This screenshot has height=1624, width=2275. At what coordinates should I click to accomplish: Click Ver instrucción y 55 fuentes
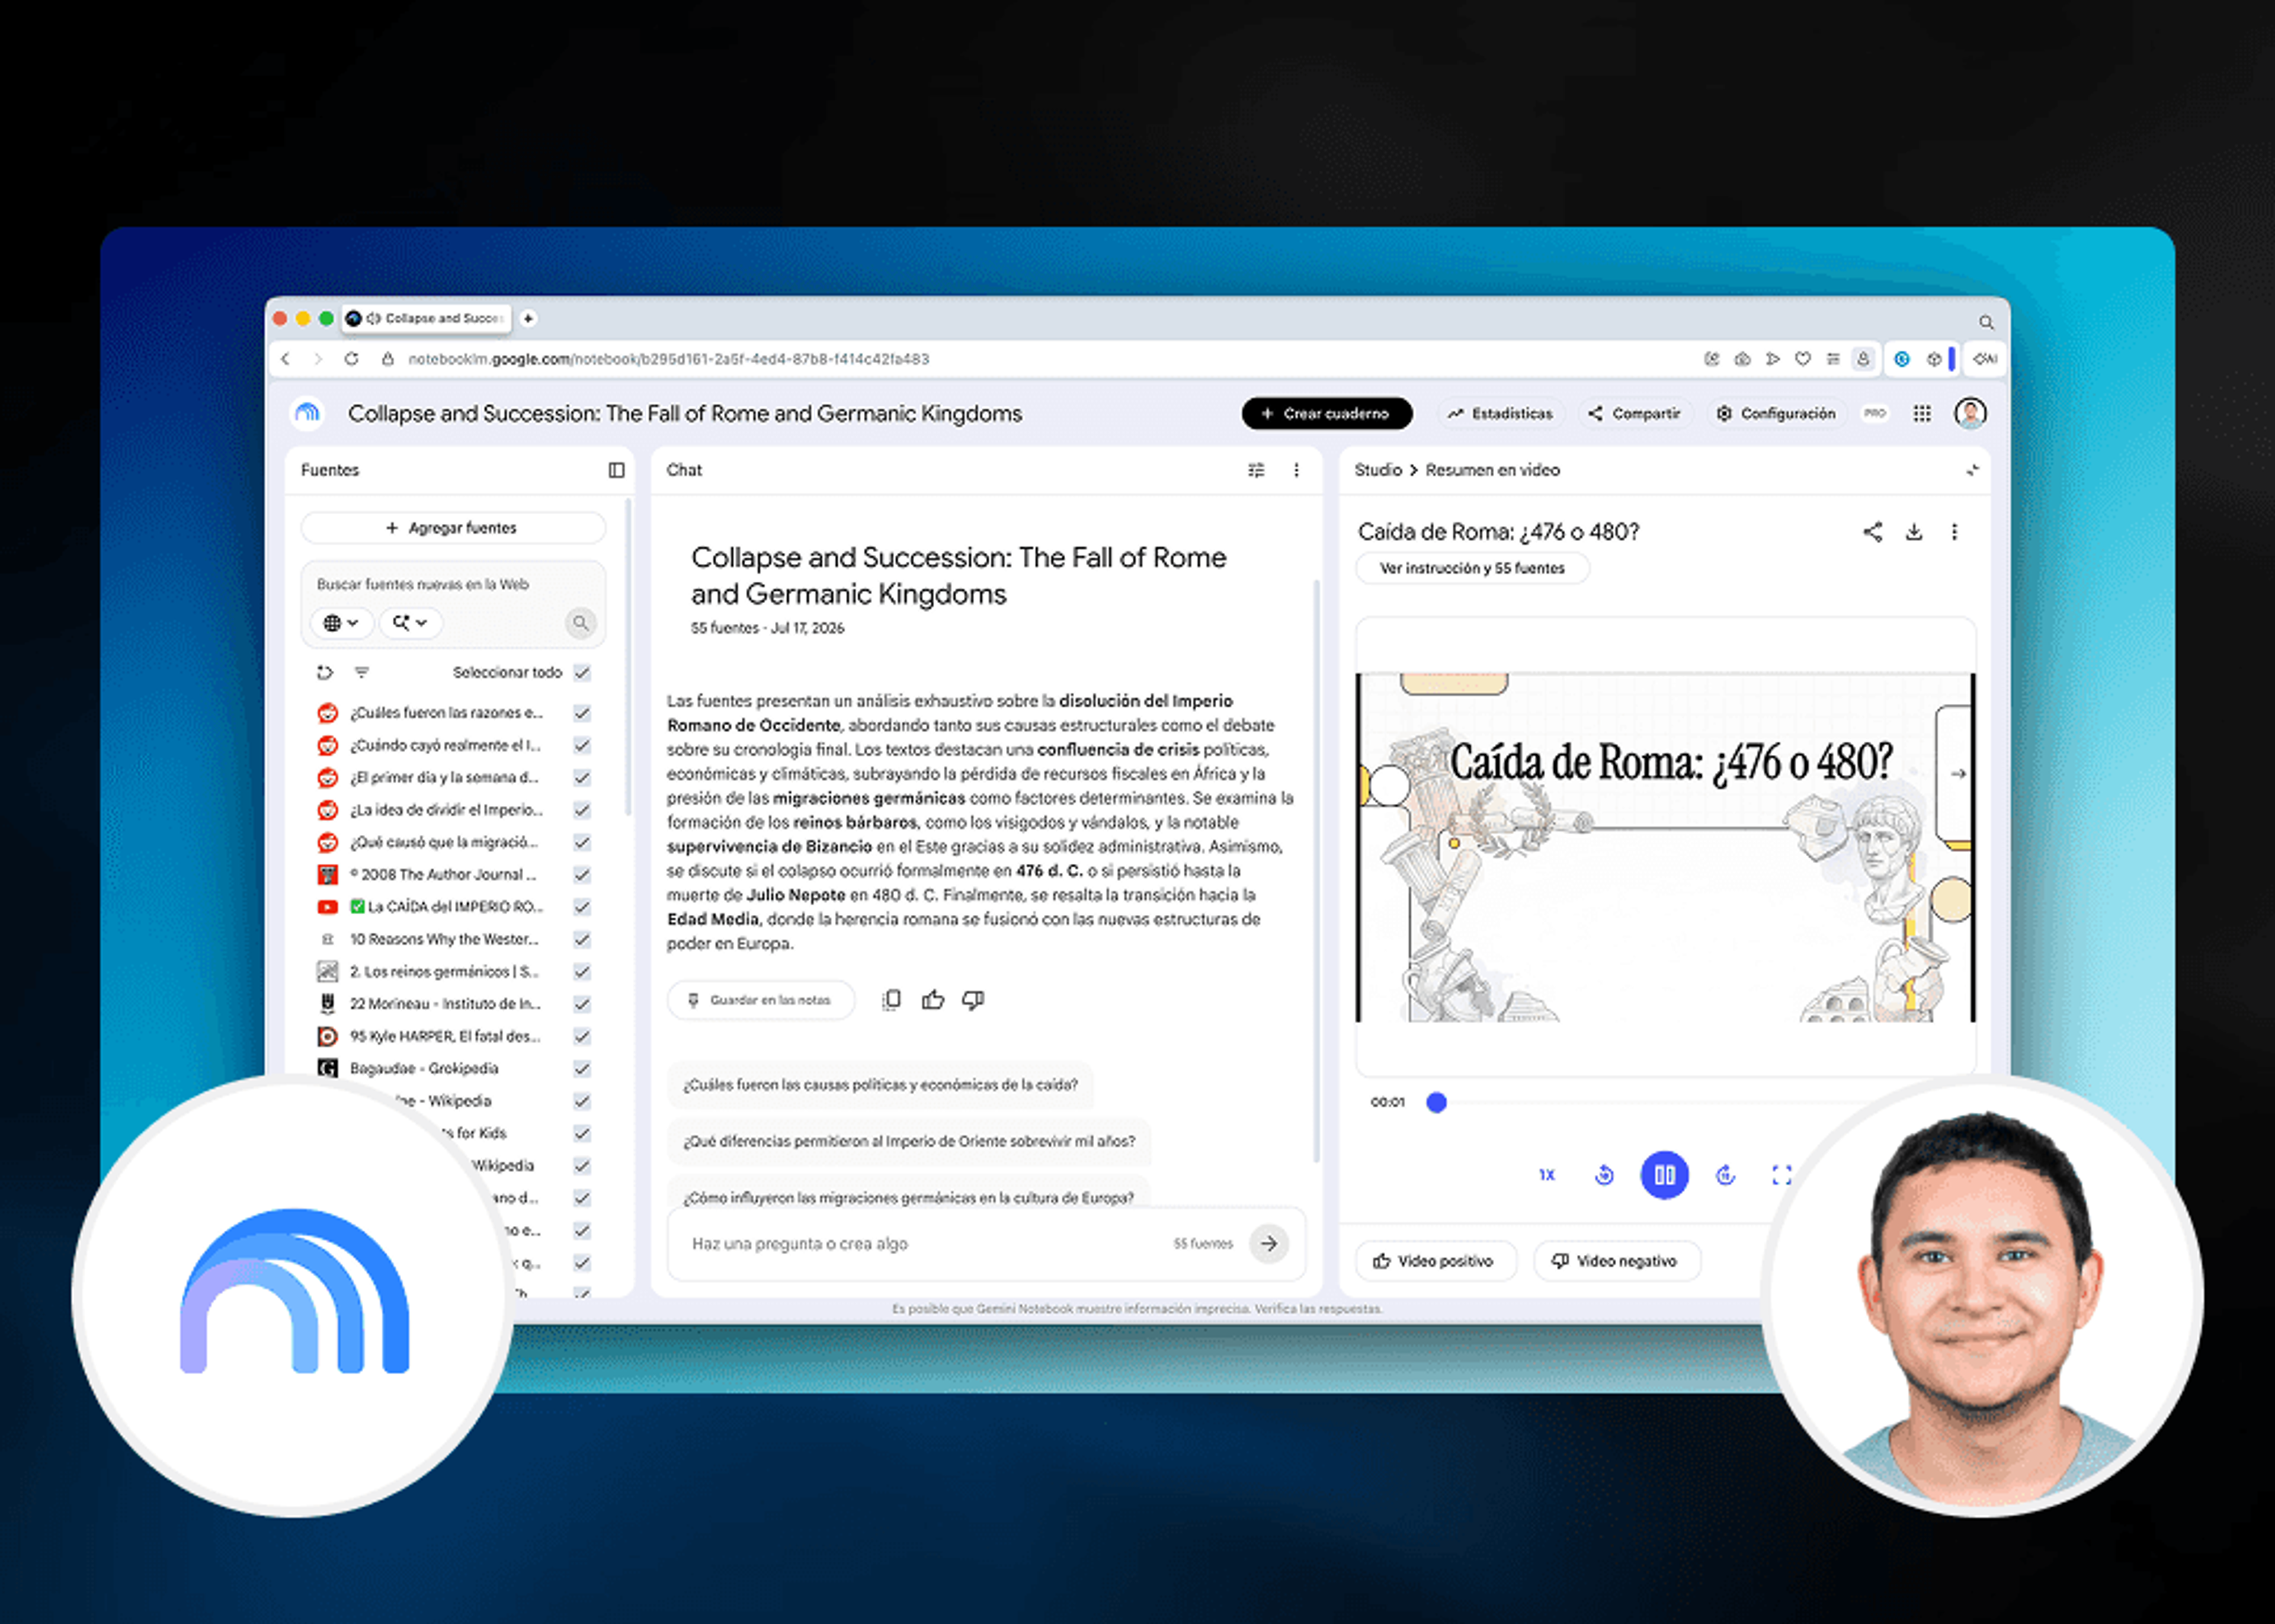click(x=1472, y=568)
